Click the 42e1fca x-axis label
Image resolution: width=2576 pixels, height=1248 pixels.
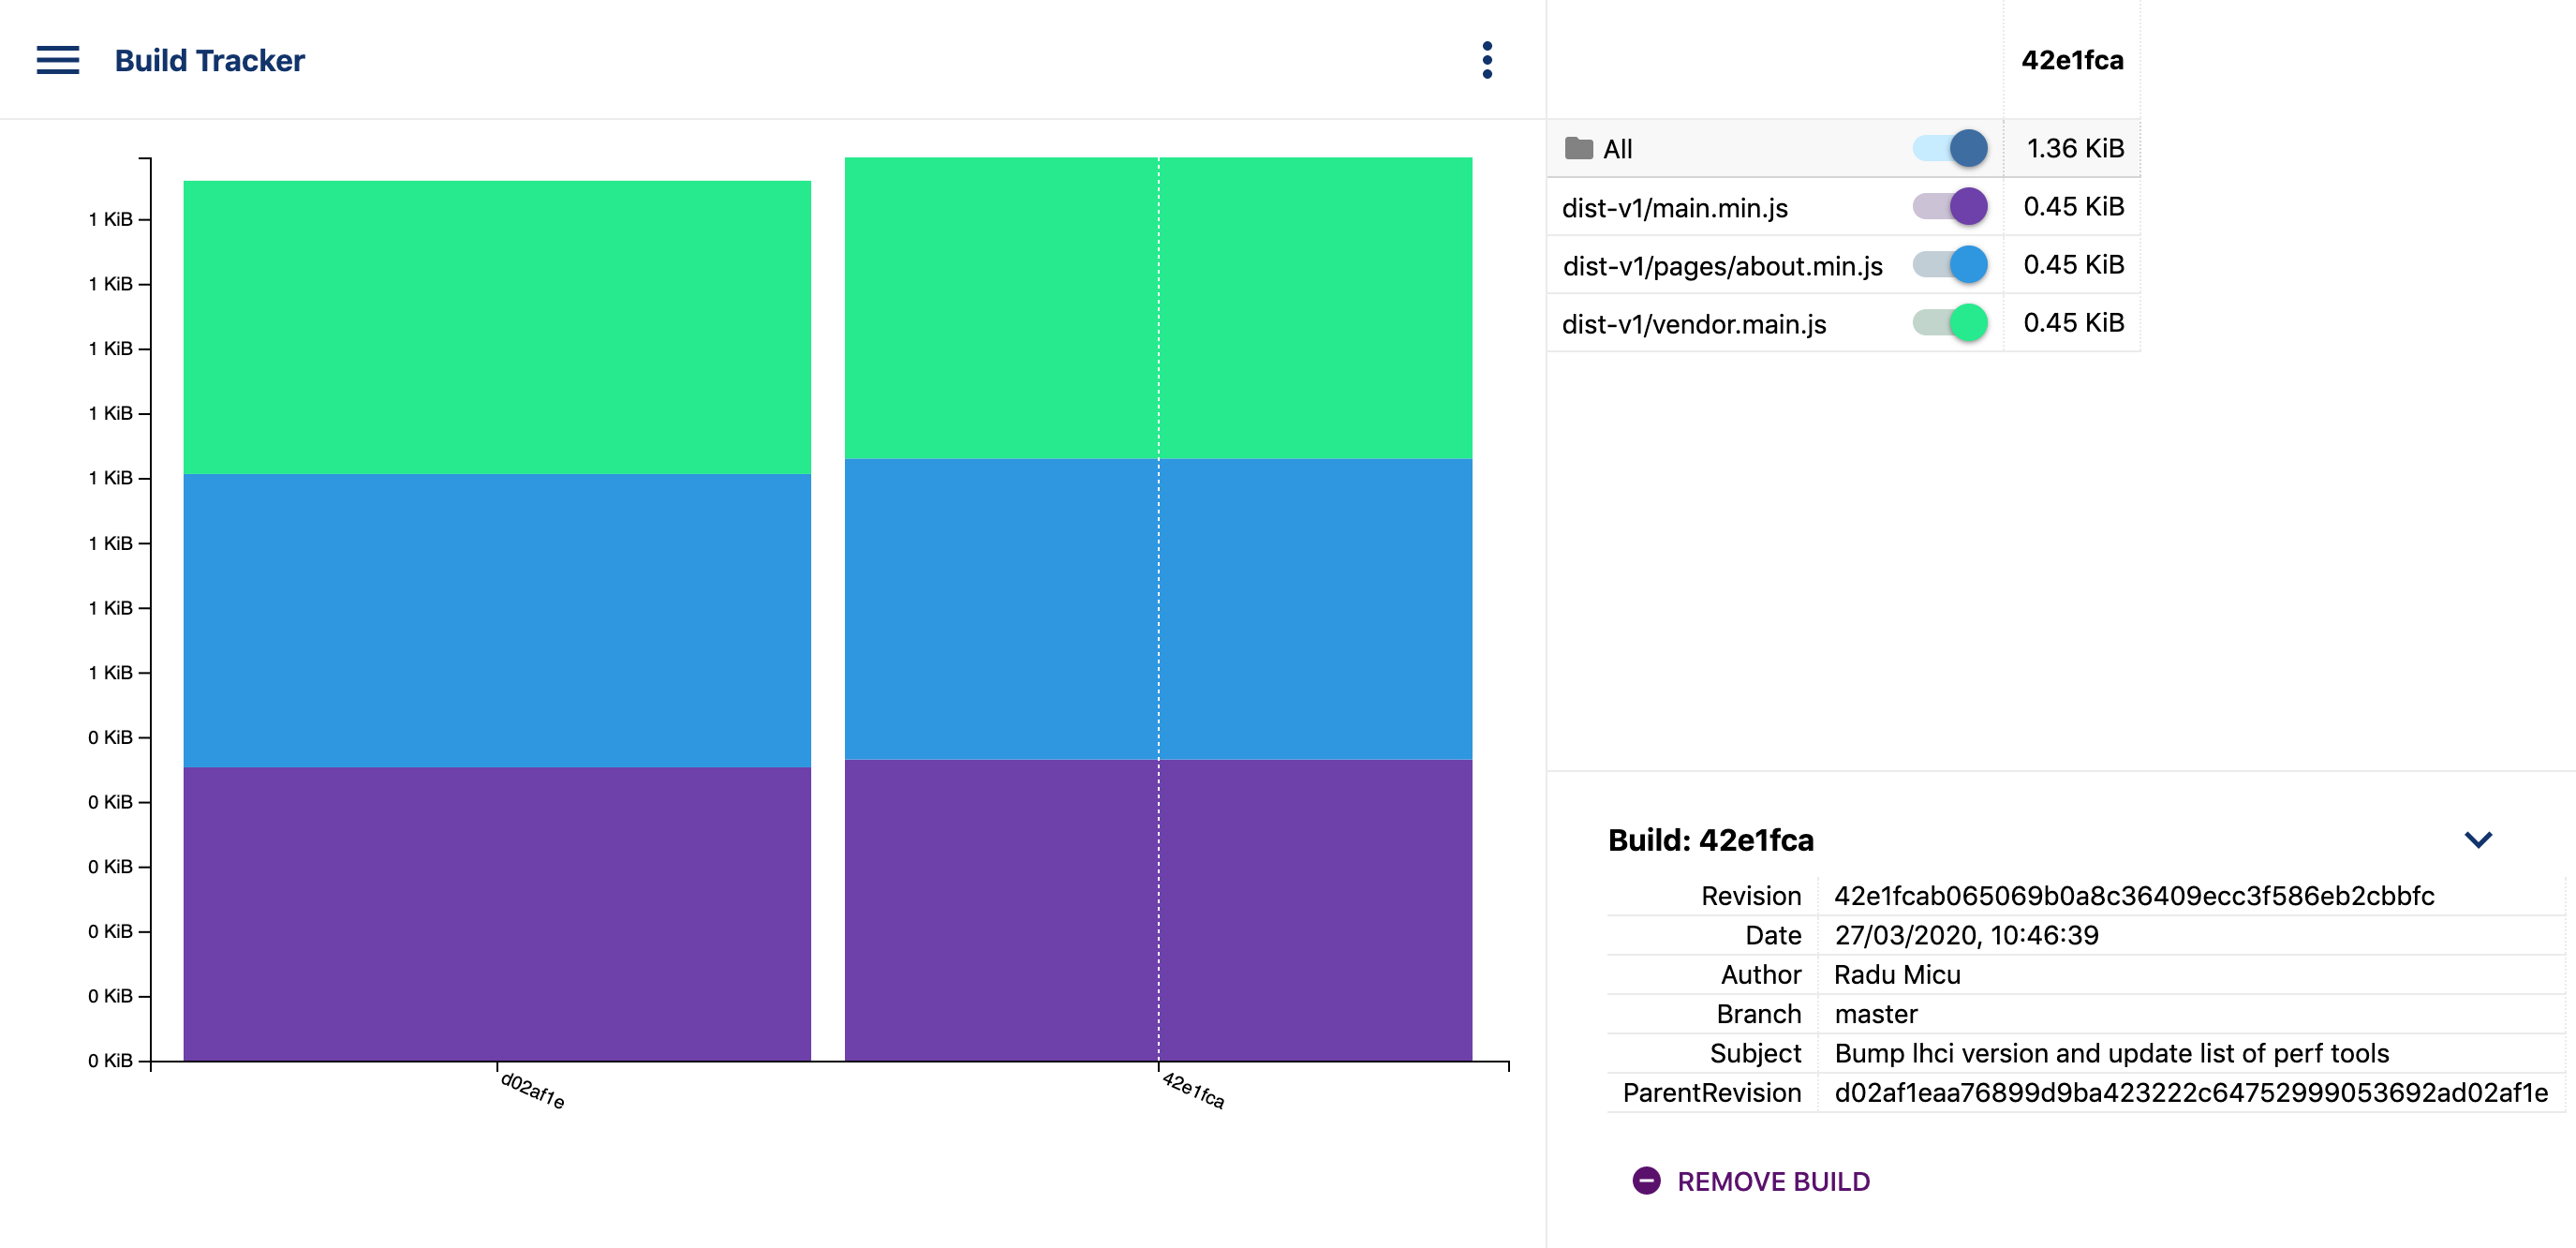click(x=1193, y=1090)
